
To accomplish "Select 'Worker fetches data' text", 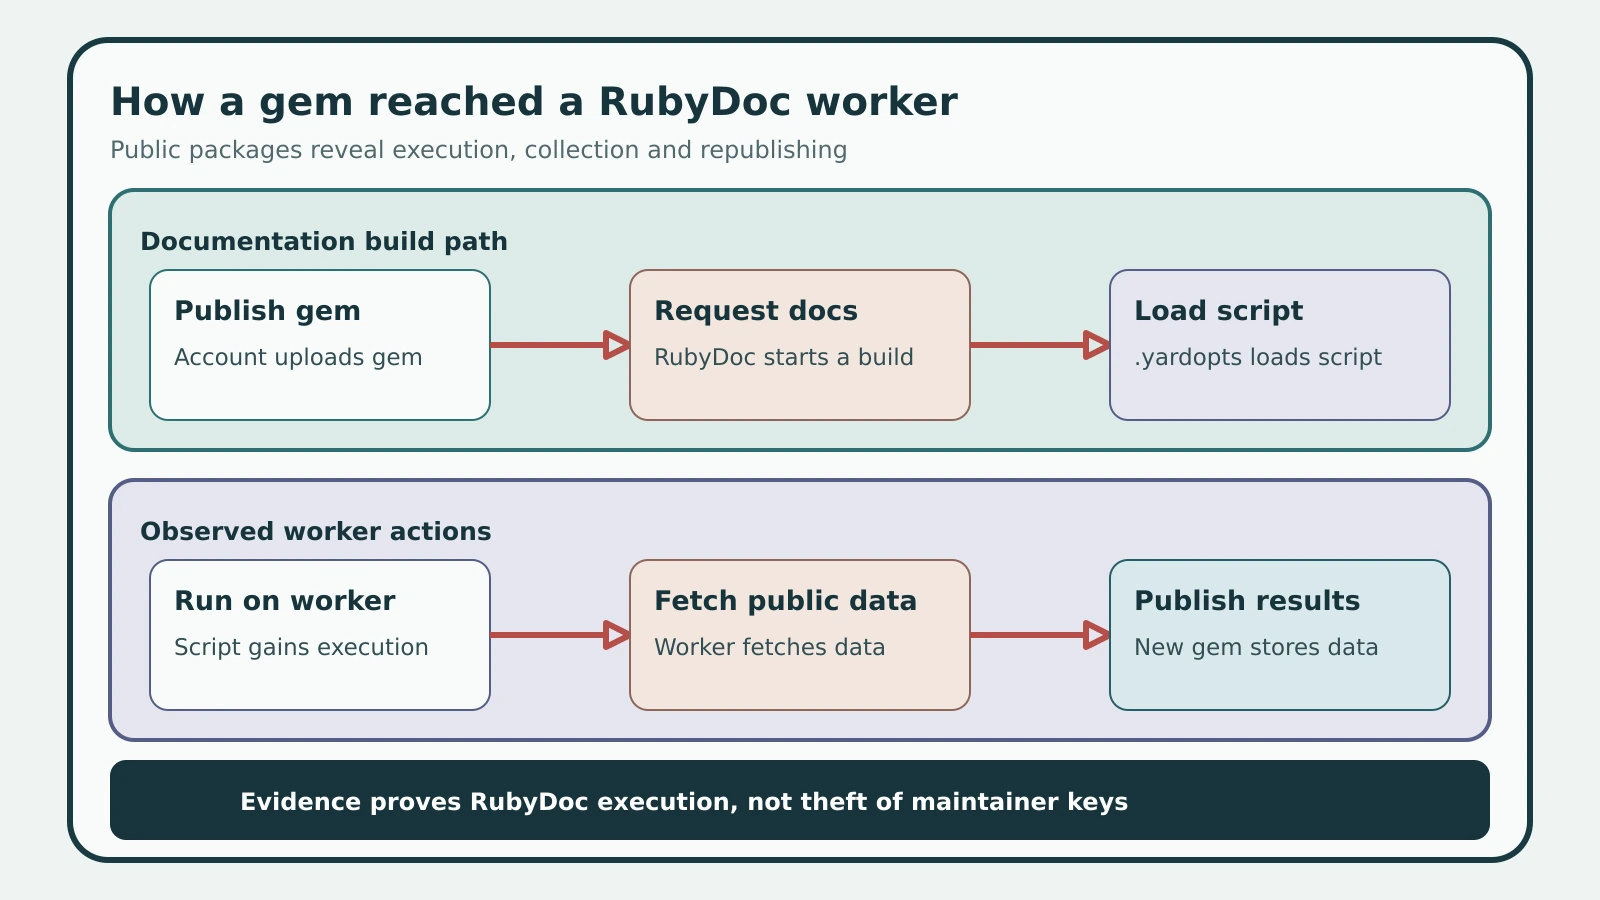I will coord(770,647).
